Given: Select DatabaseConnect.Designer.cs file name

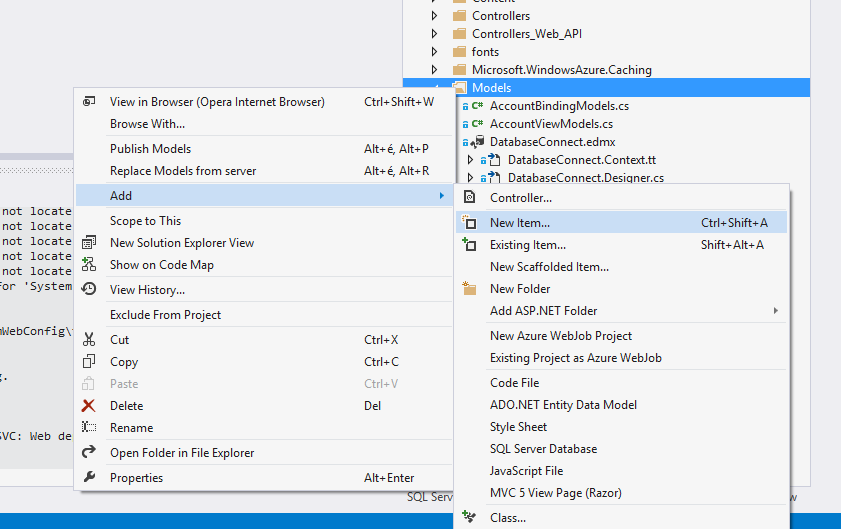Looking at the screenshot, I should (x=586, y=178).
